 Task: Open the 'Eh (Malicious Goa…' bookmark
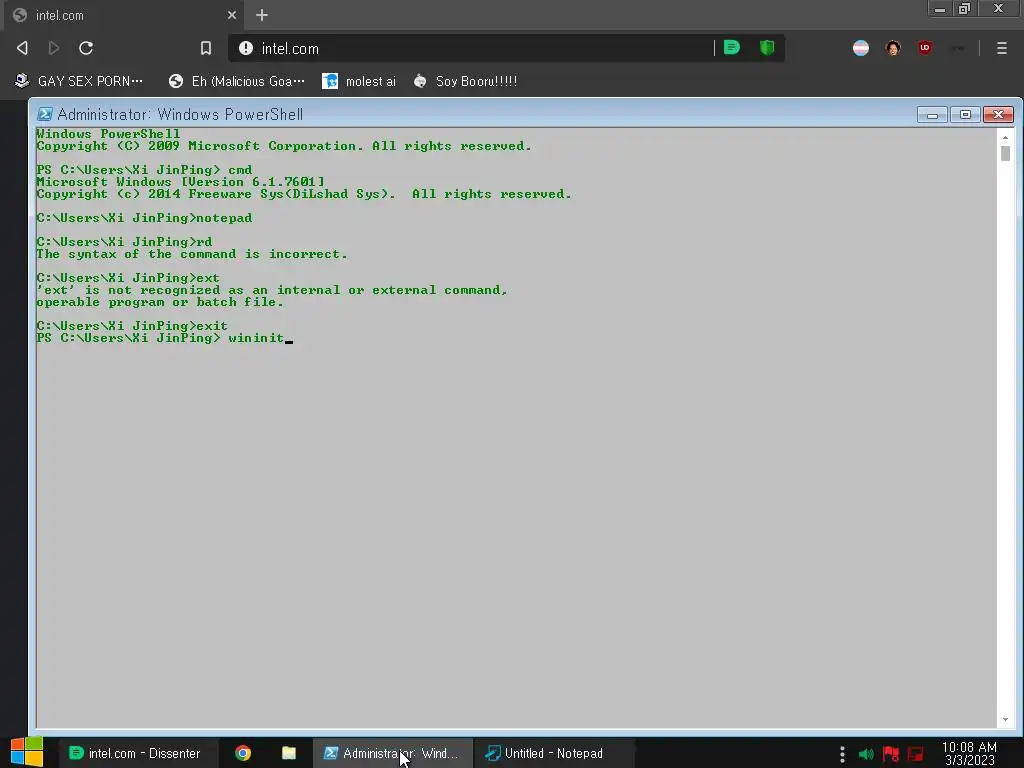[x=236, y=81]
